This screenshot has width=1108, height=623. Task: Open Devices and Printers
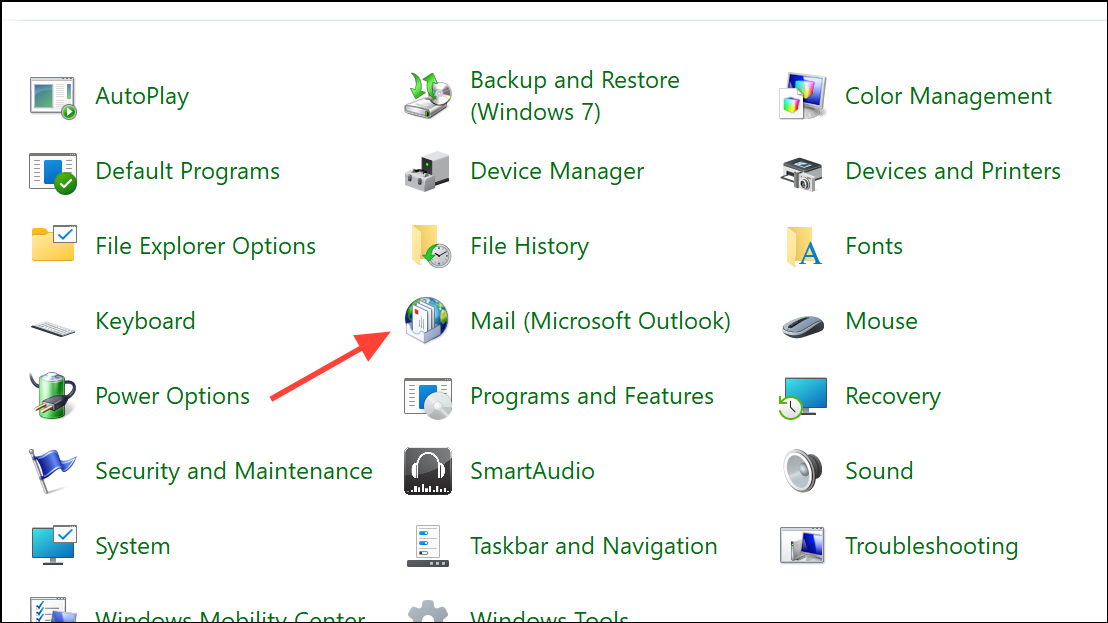tap(952, 170)
